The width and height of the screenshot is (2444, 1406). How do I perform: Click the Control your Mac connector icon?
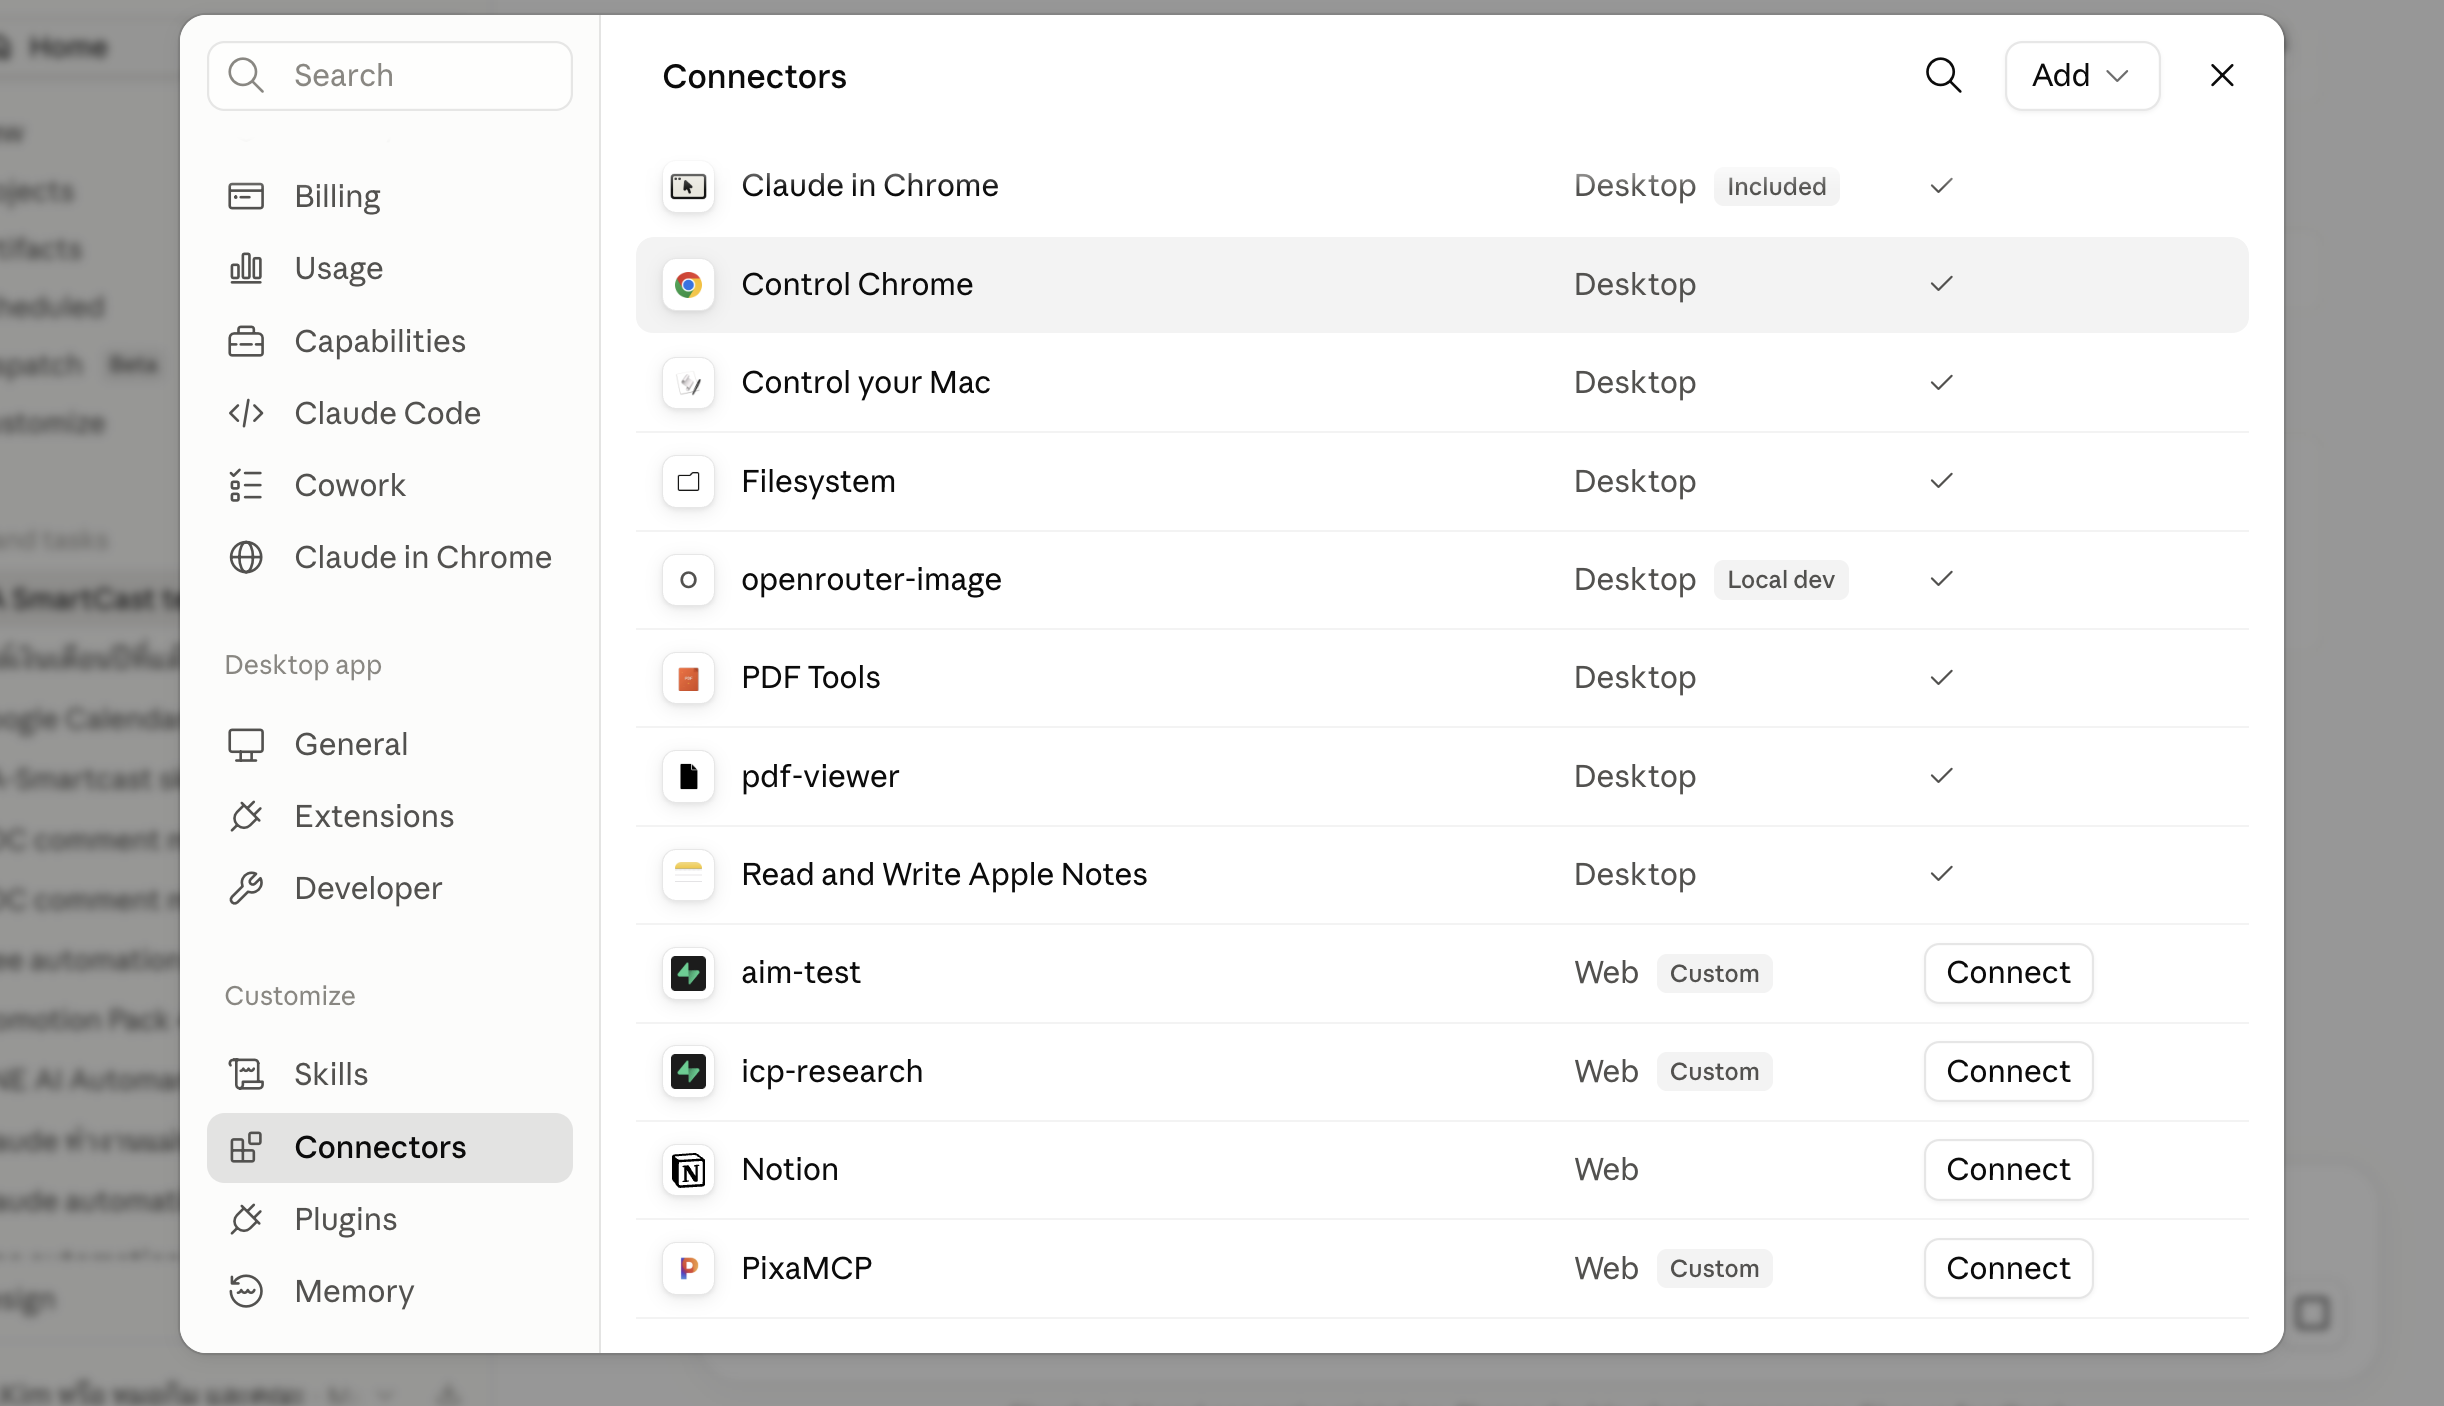[x=688, y=383]
